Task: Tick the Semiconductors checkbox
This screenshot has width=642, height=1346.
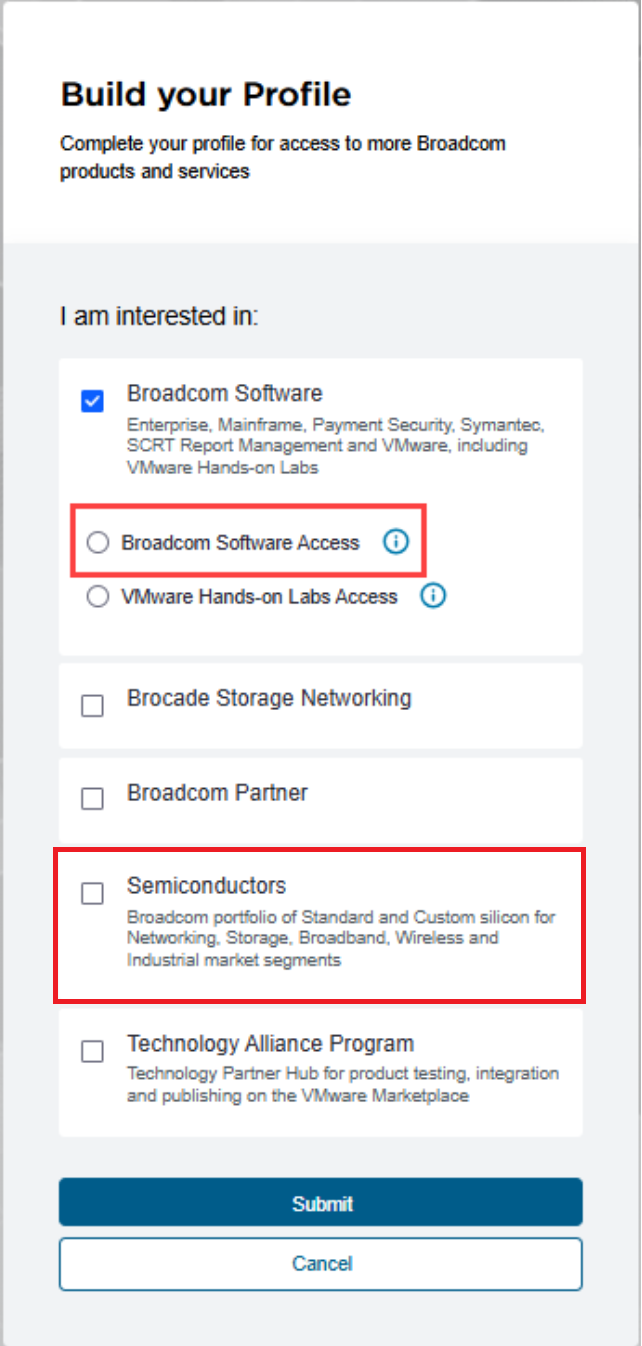Action: [x=92, y=894]
